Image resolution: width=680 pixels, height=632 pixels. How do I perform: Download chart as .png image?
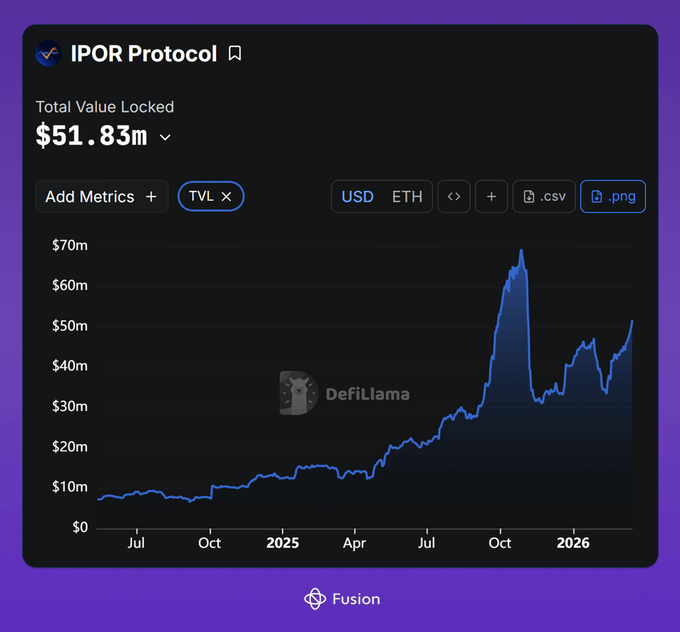tap(612, 197)
